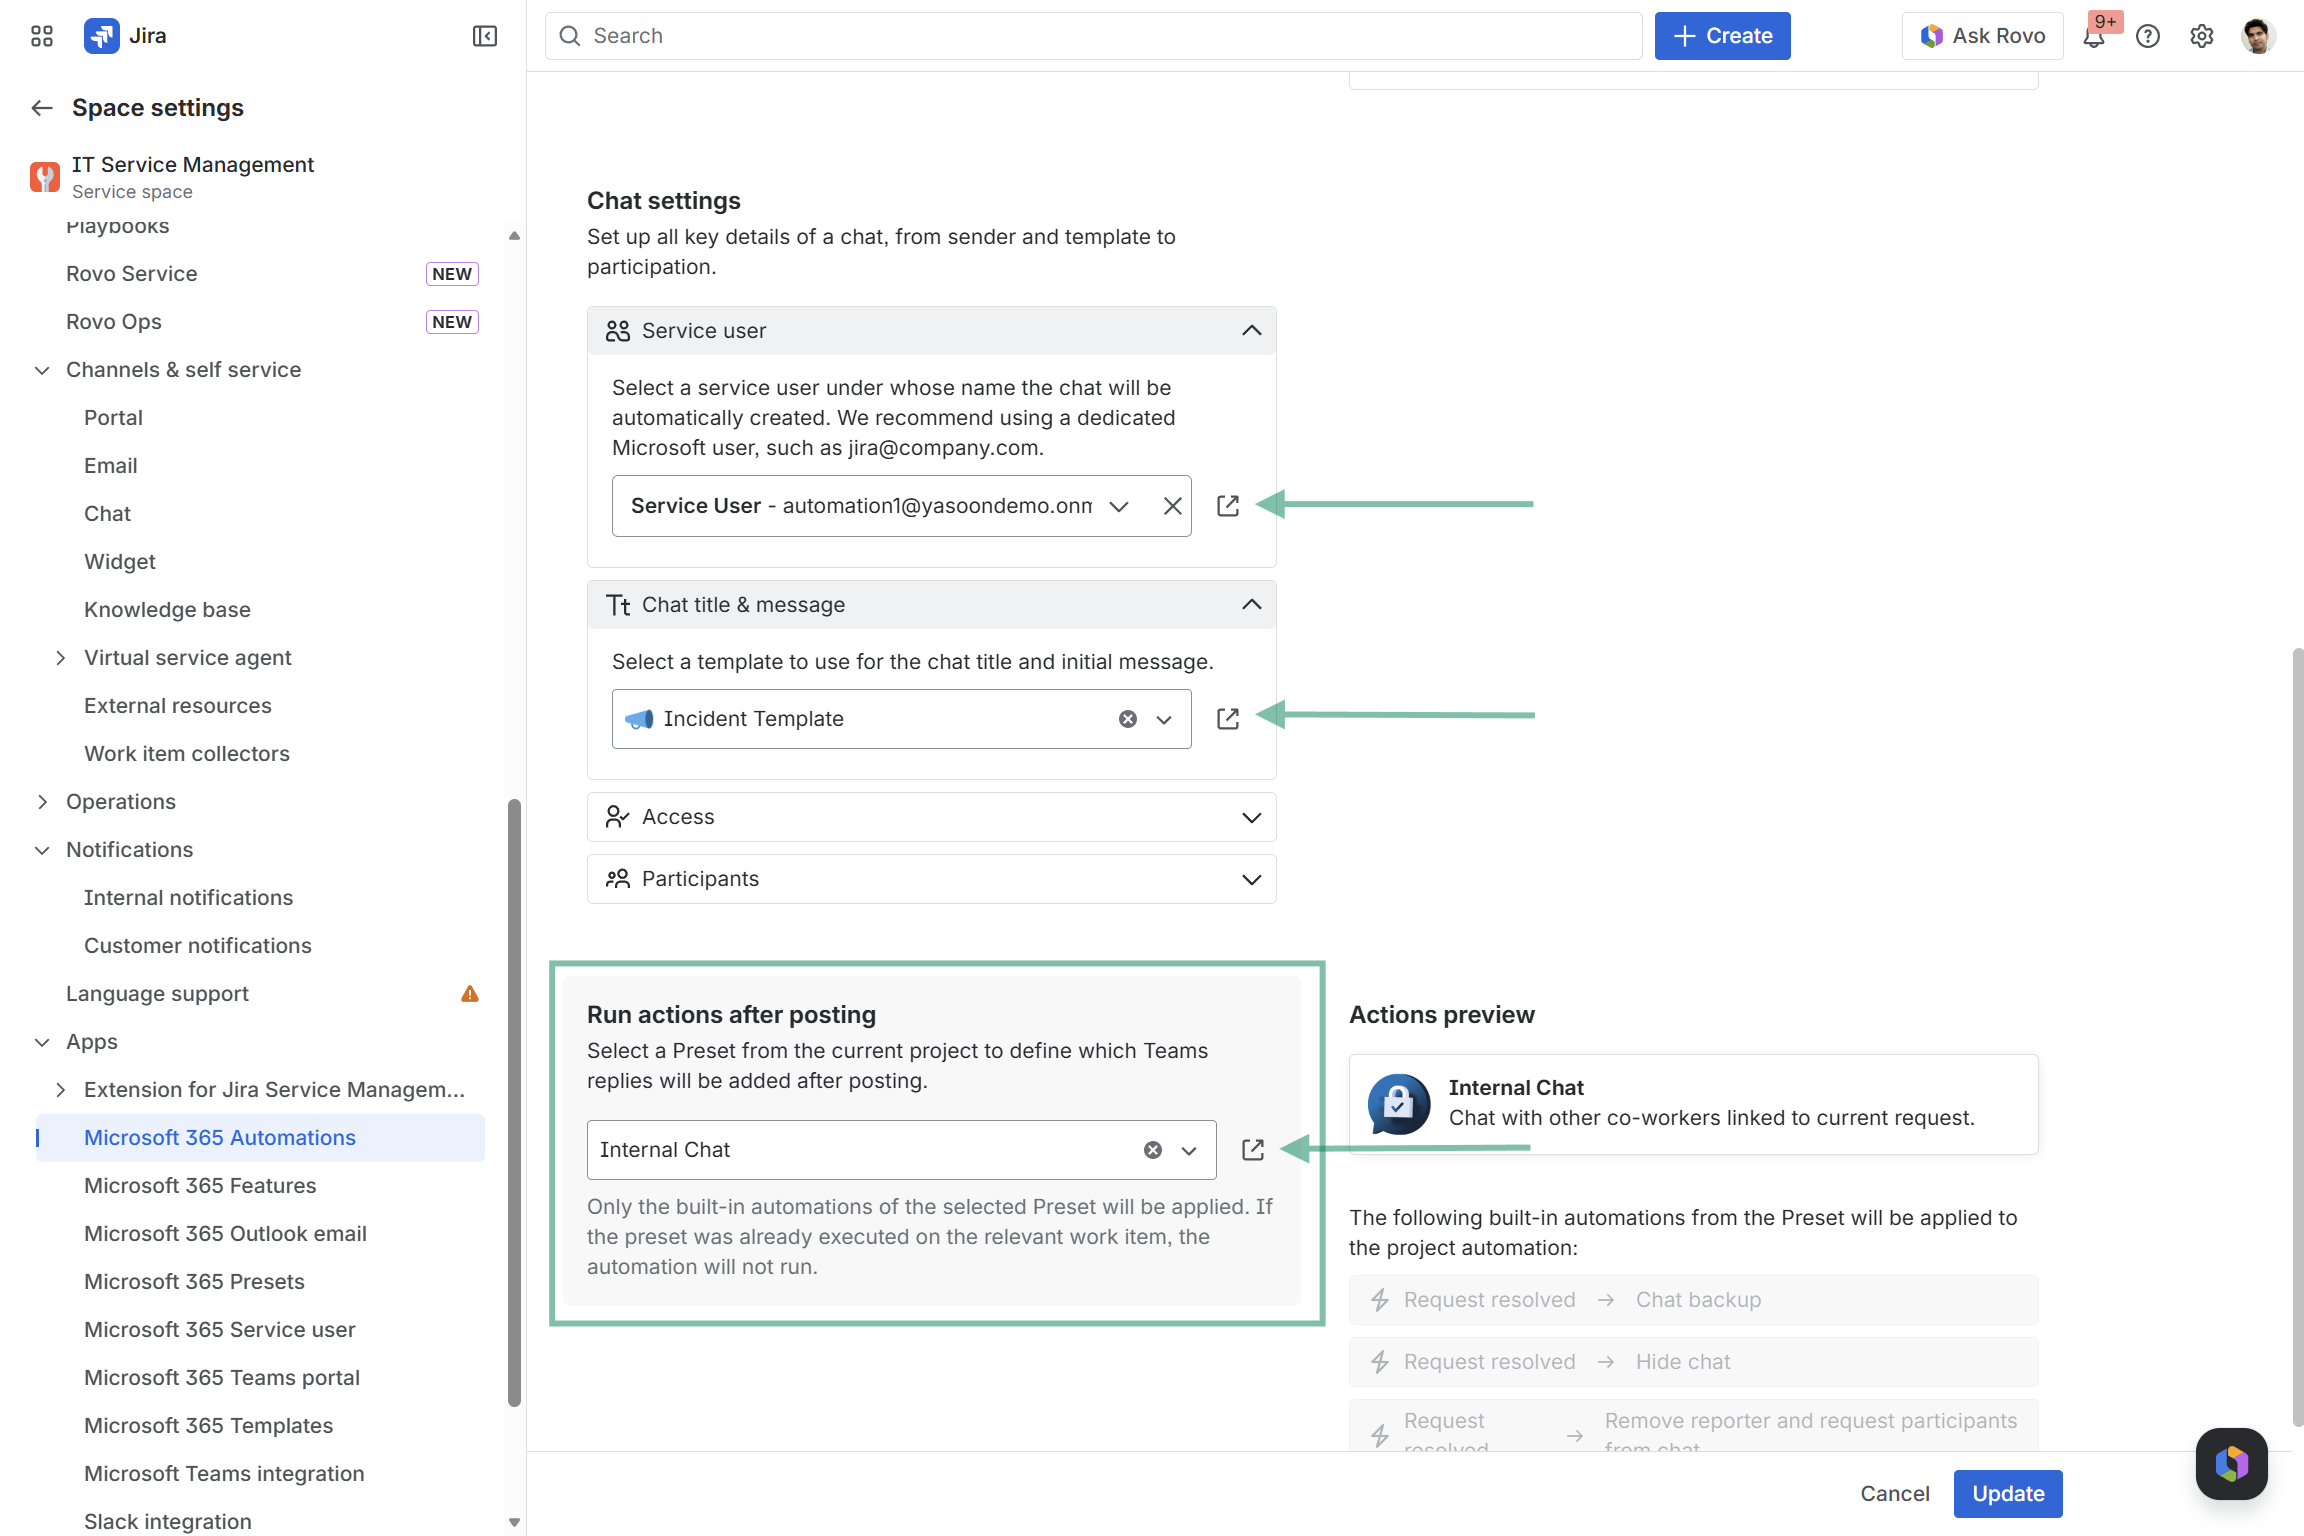Image resolution: width=2304 pixels, height=1536 pixels.
Task: Open Microsoft 365 Presets in sidebar
Action: click(194, 1282)
